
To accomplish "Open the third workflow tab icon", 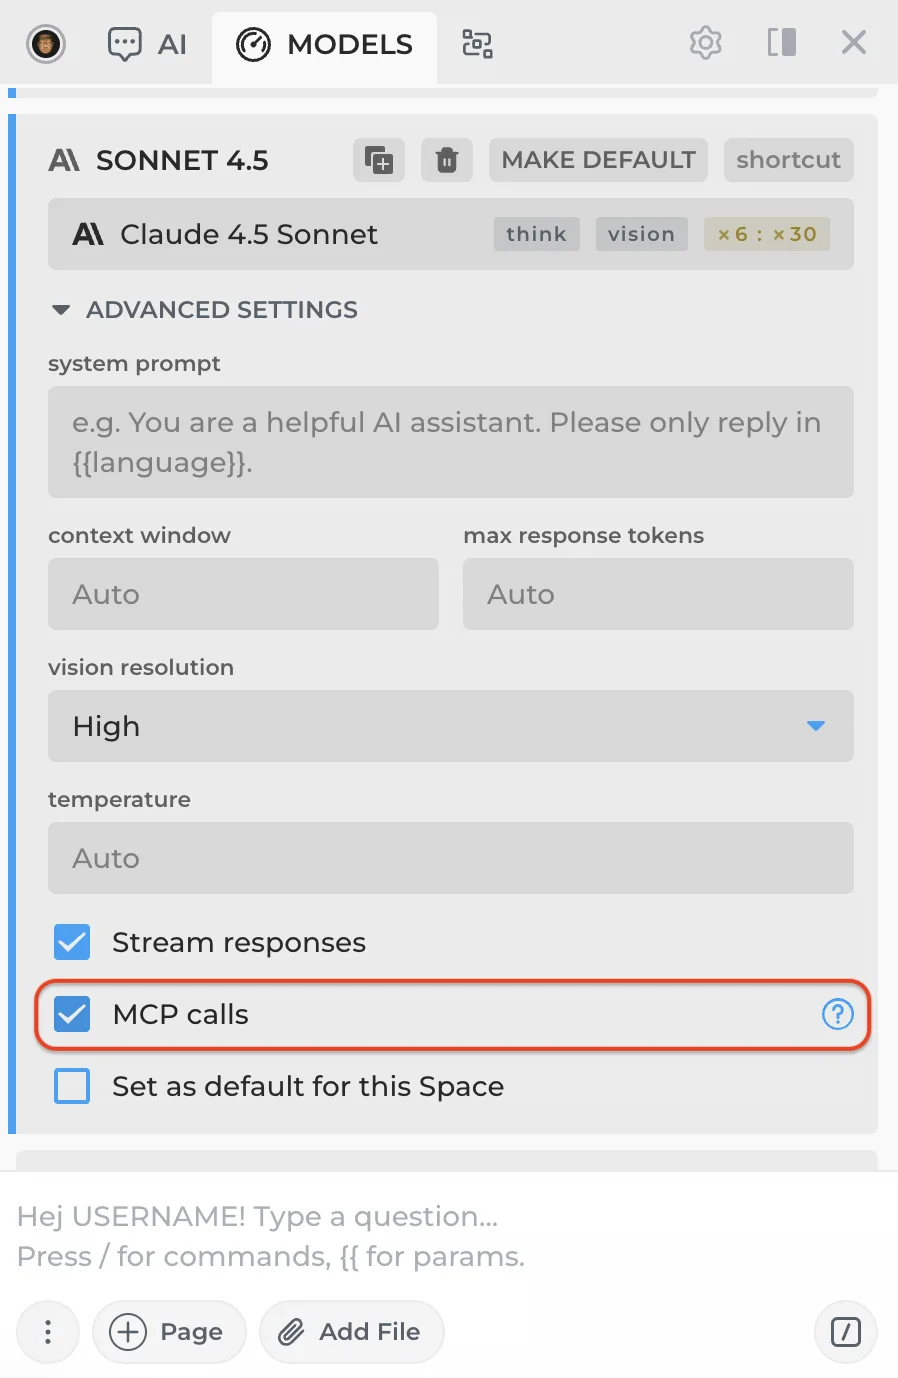I will click(477, 44).
